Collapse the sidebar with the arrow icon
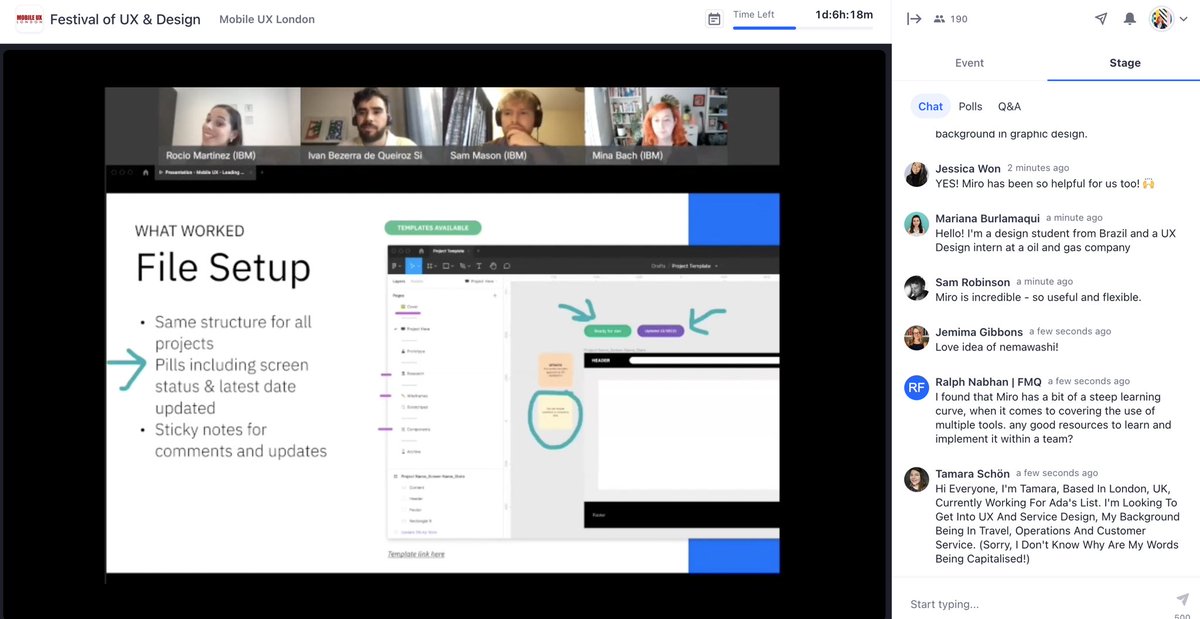This screenshot has width=1200, height=619. click(913, 19)
